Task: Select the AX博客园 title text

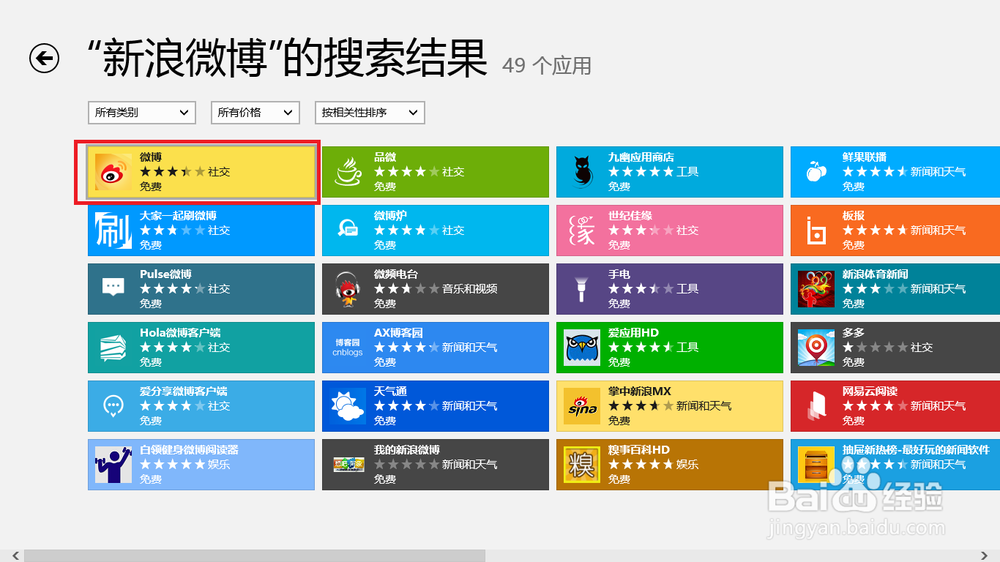Action: pyautogui.click(x=398, y=333)
